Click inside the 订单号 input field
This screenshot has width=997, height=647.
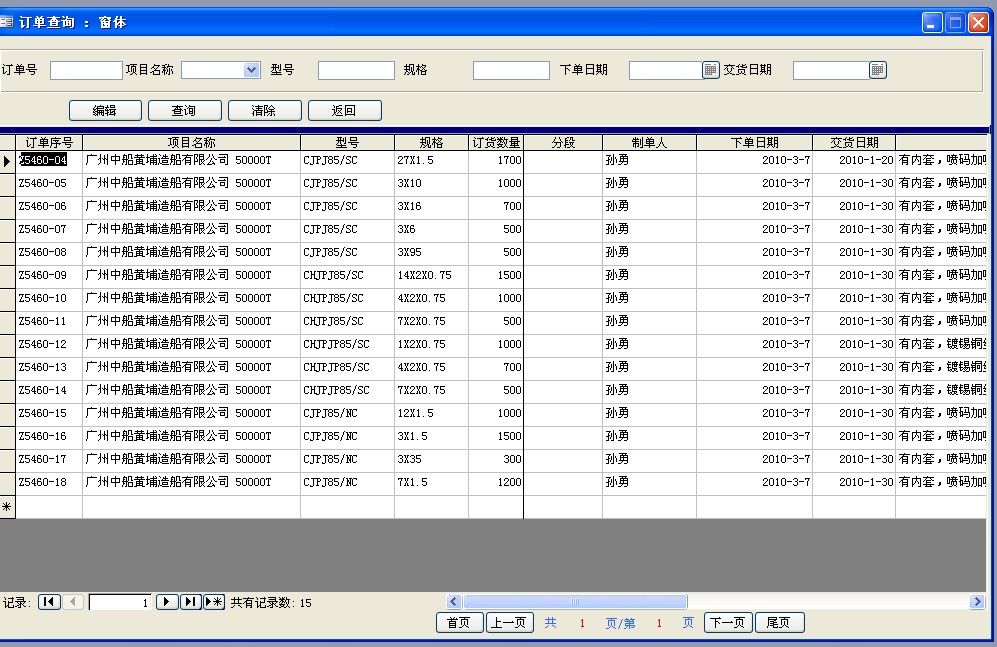[x=86, y=70]
